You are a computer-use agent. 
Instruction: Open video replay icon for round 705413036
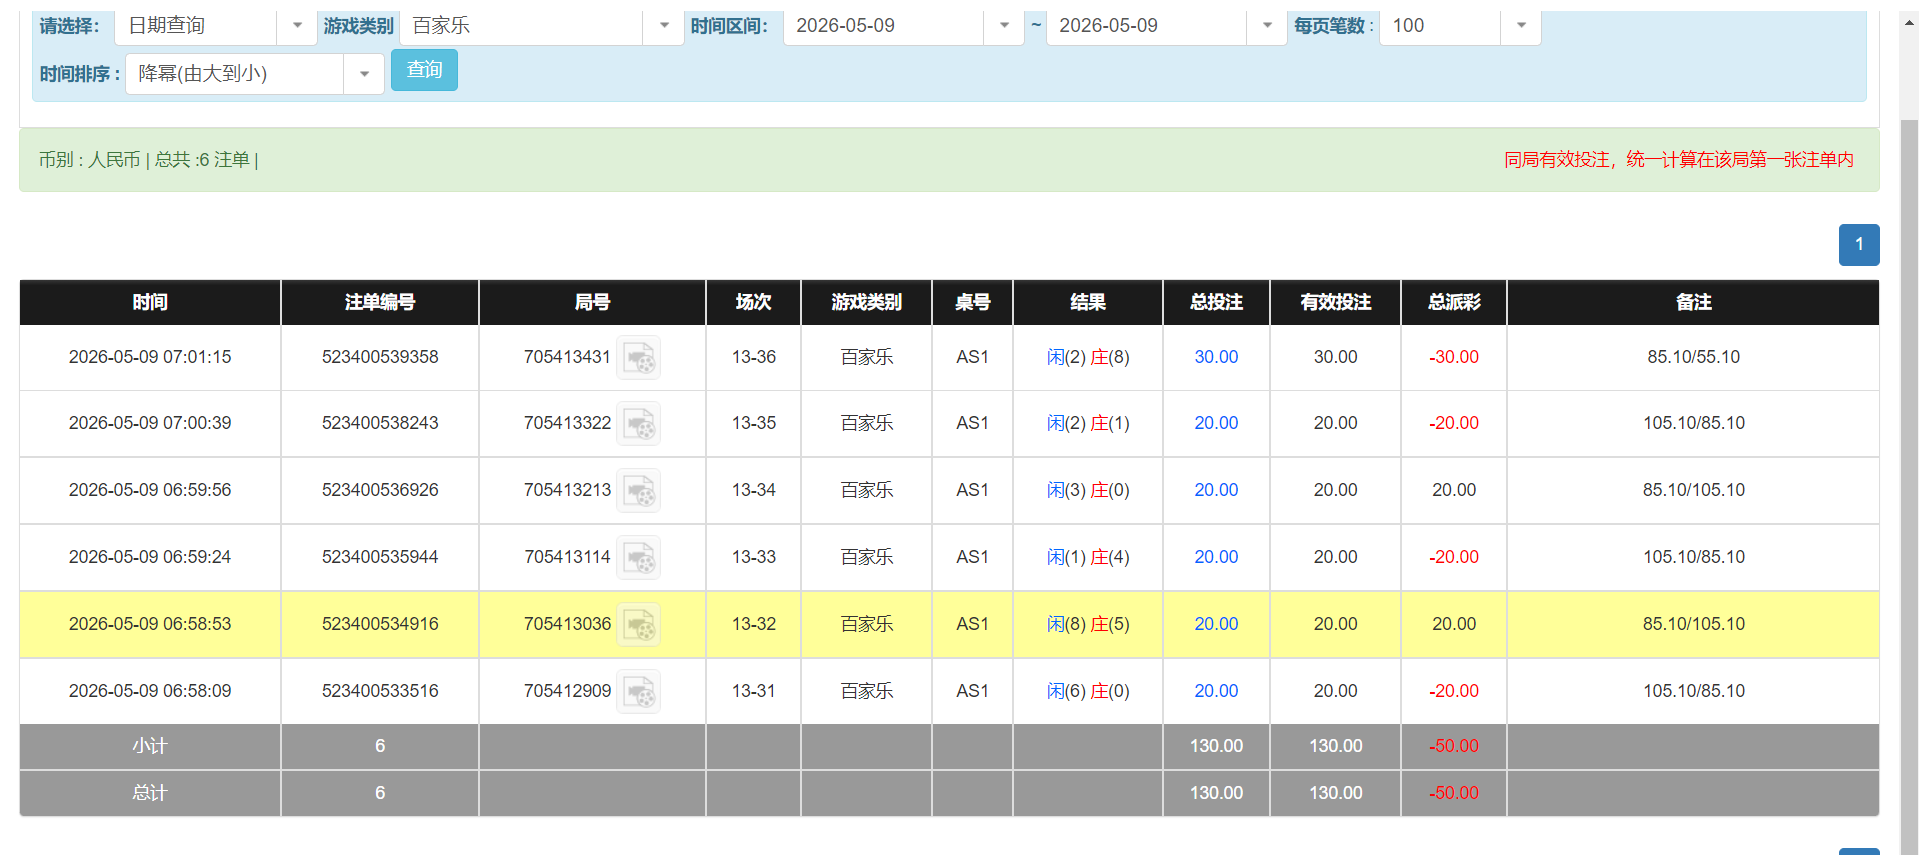[x=638, y=625]
